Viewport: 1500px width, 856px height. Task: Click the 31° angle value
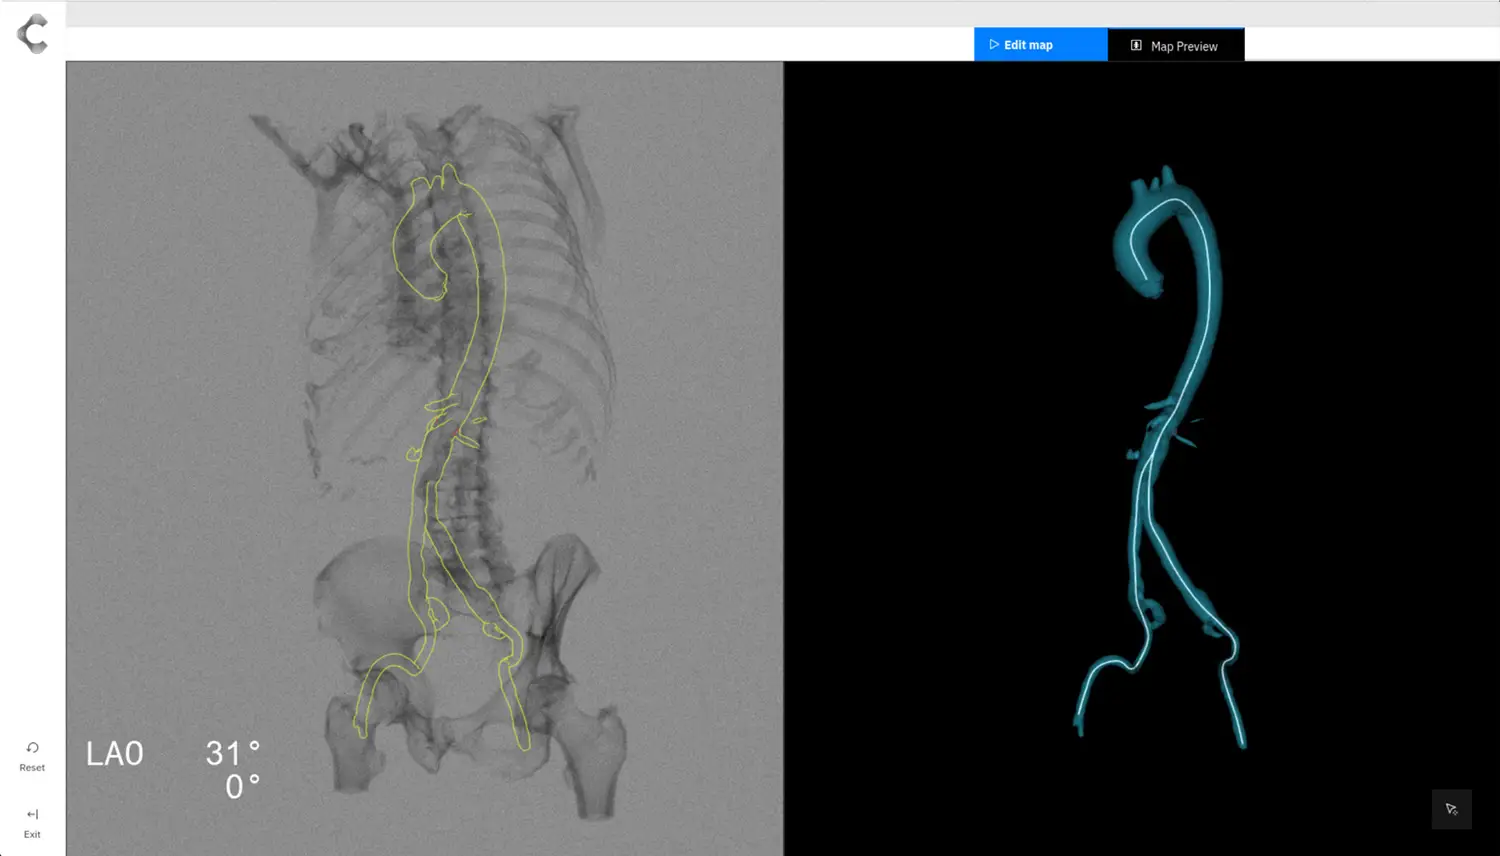(x=232, y=753)
